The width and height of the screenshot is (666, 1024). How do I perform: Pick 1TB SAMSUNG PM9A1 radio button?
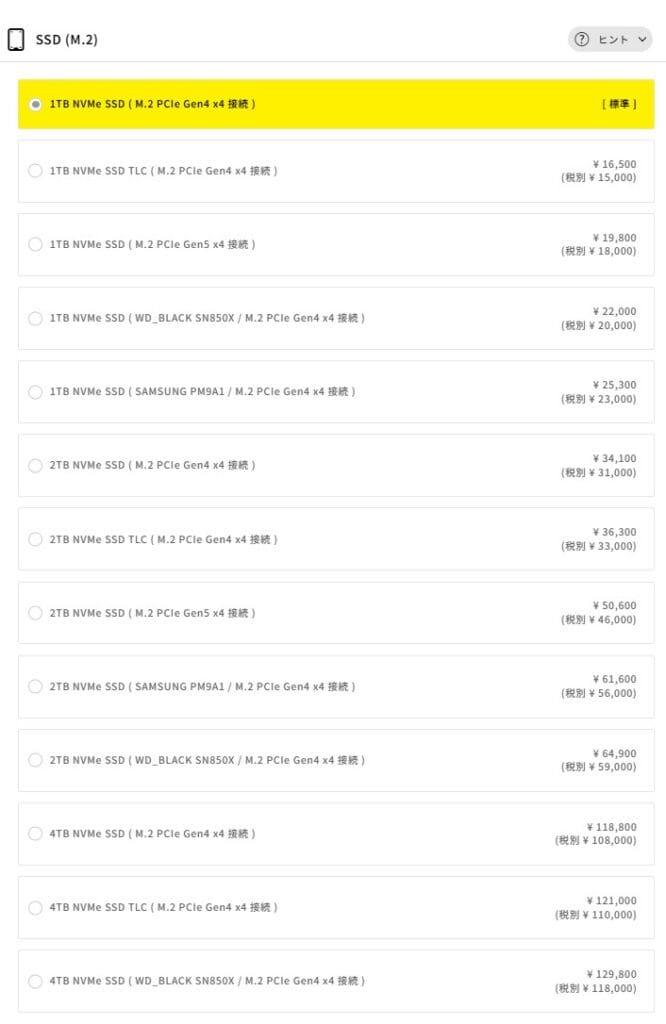(36, 392)
